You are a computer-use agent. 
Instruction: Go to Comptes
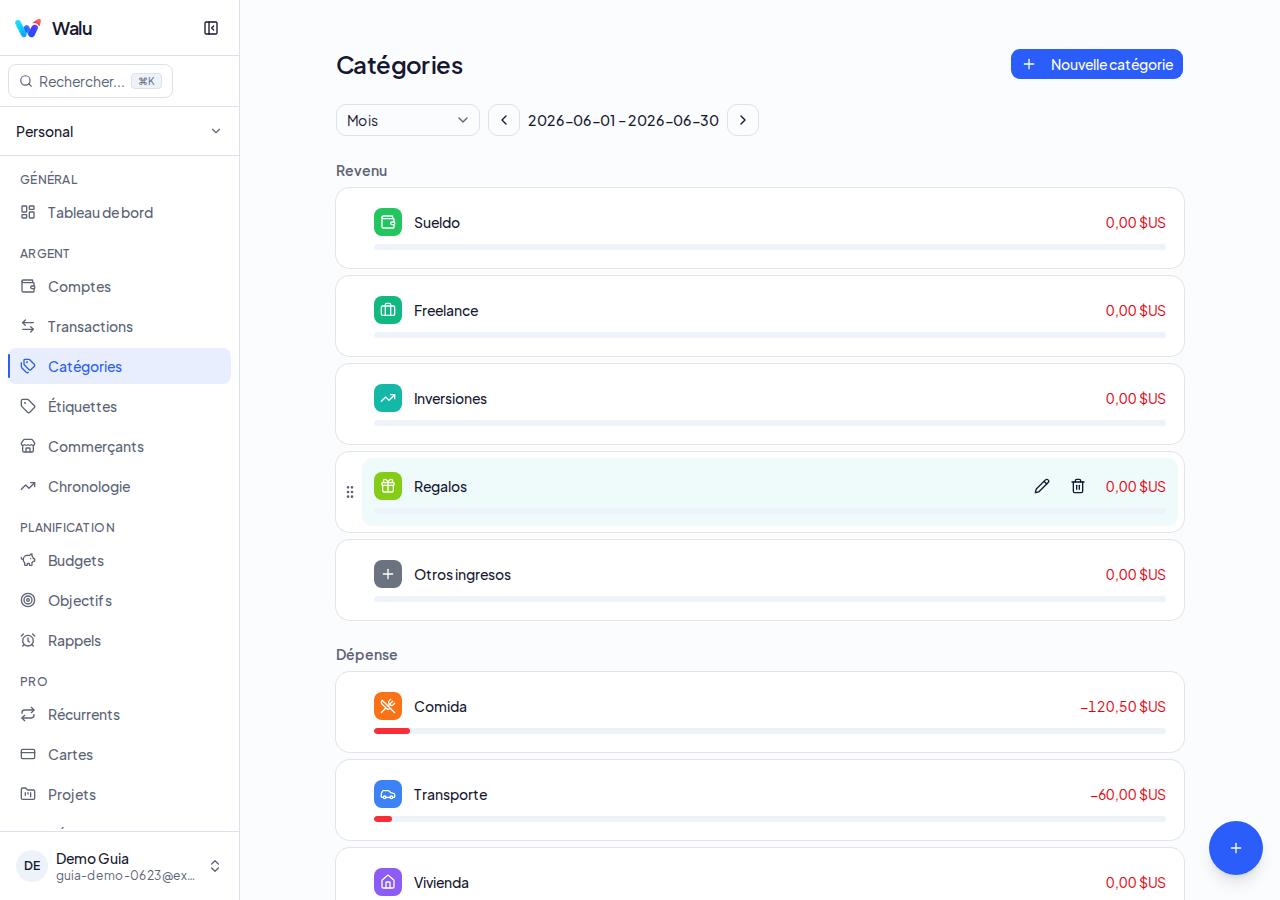point(119,286)
